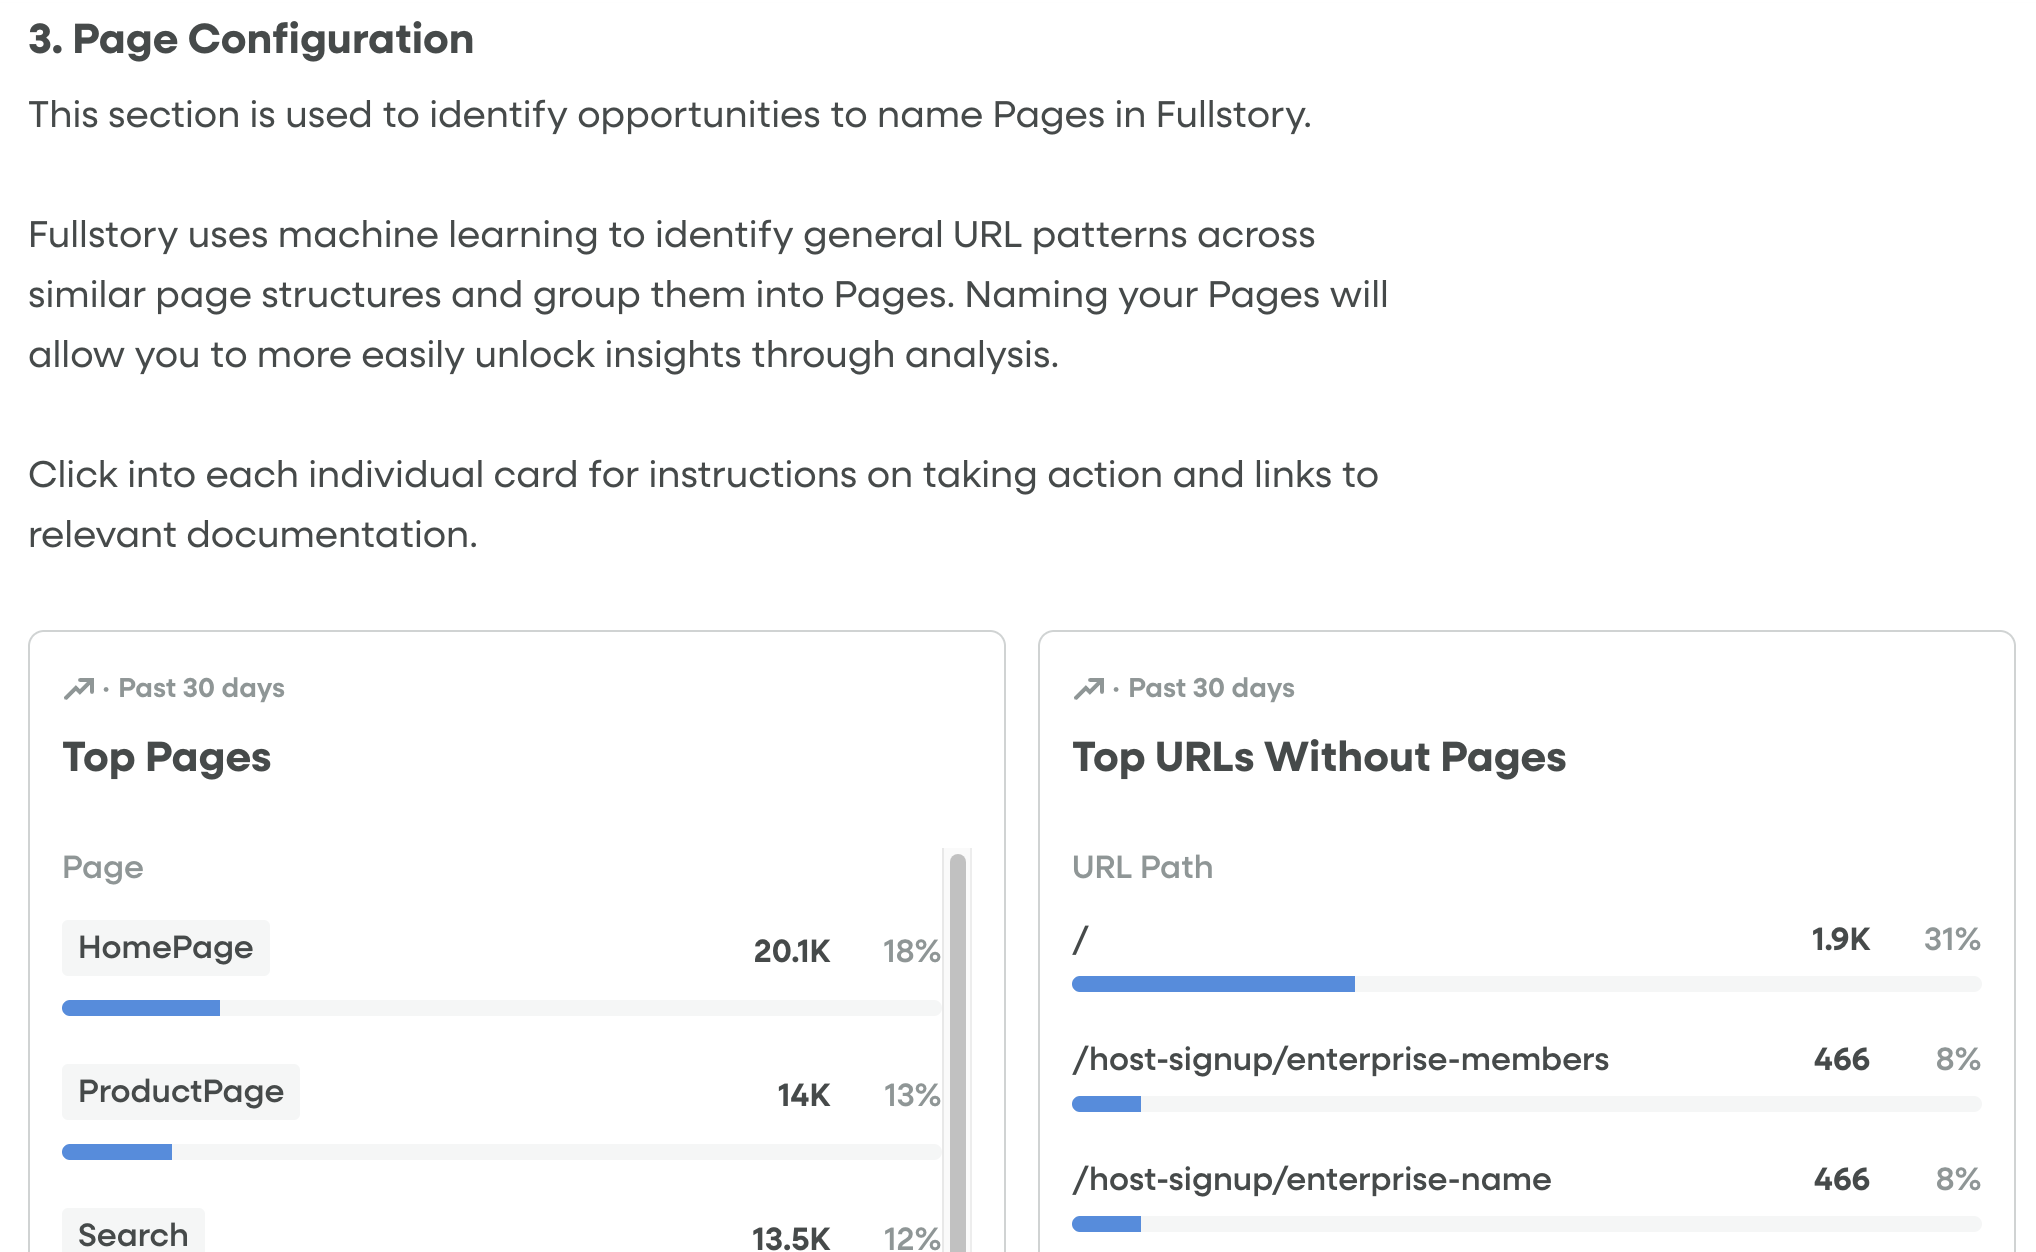Viewport: 2036px width, 1252px height.
Task: Click Past 30 days label on Top Pages
Action: tap(201, 688)
